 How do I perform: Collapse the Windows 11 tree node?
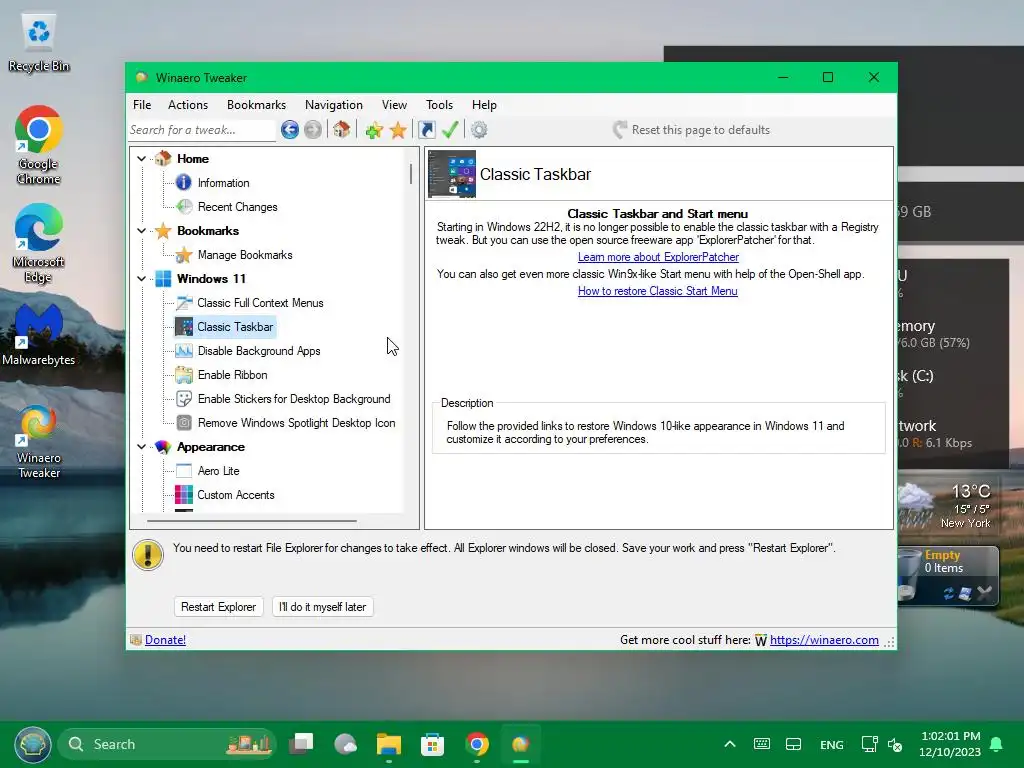(x=141, y=279)
